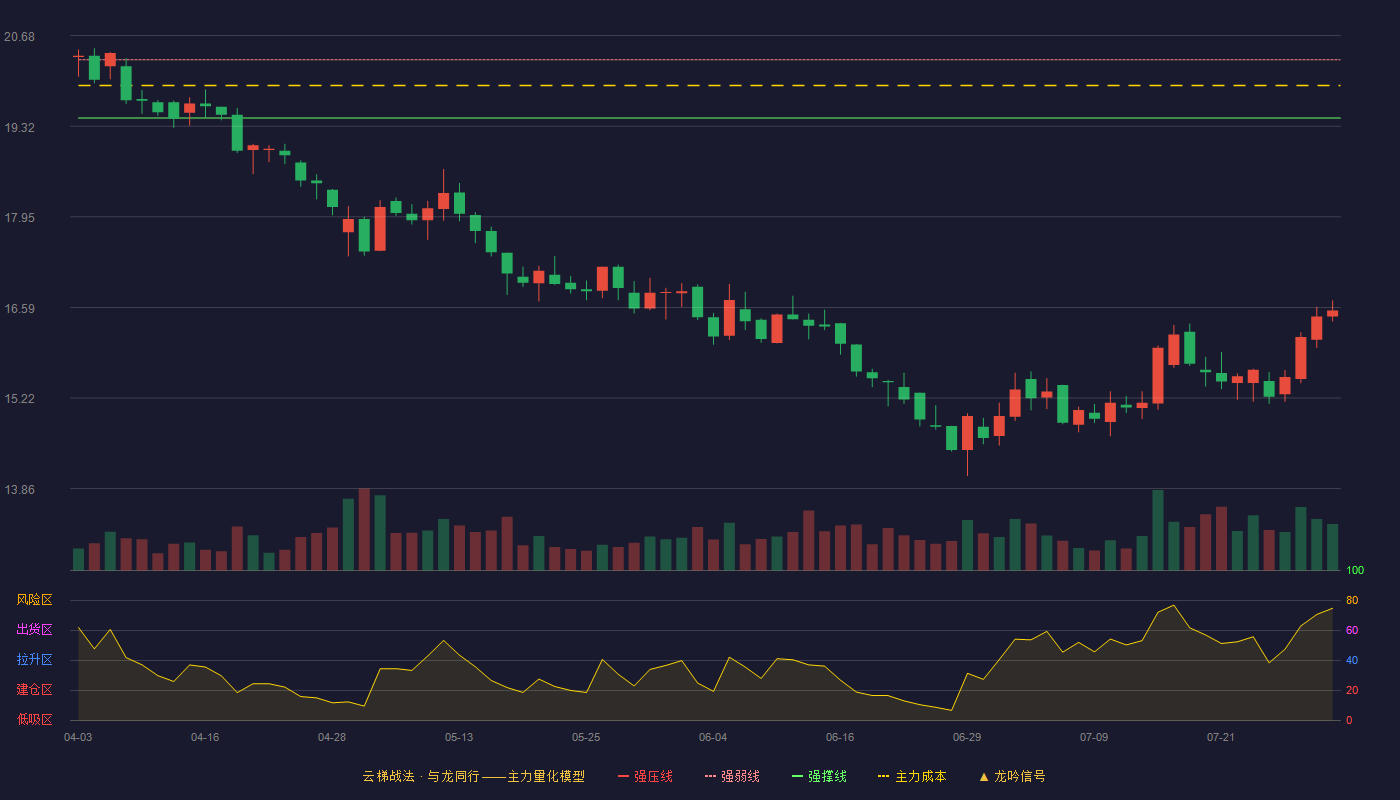Image resolution: width=1400 pixels, height=800 pixels.
Task: Click the 拉升区 zone label
Action: tap(34, 660)
